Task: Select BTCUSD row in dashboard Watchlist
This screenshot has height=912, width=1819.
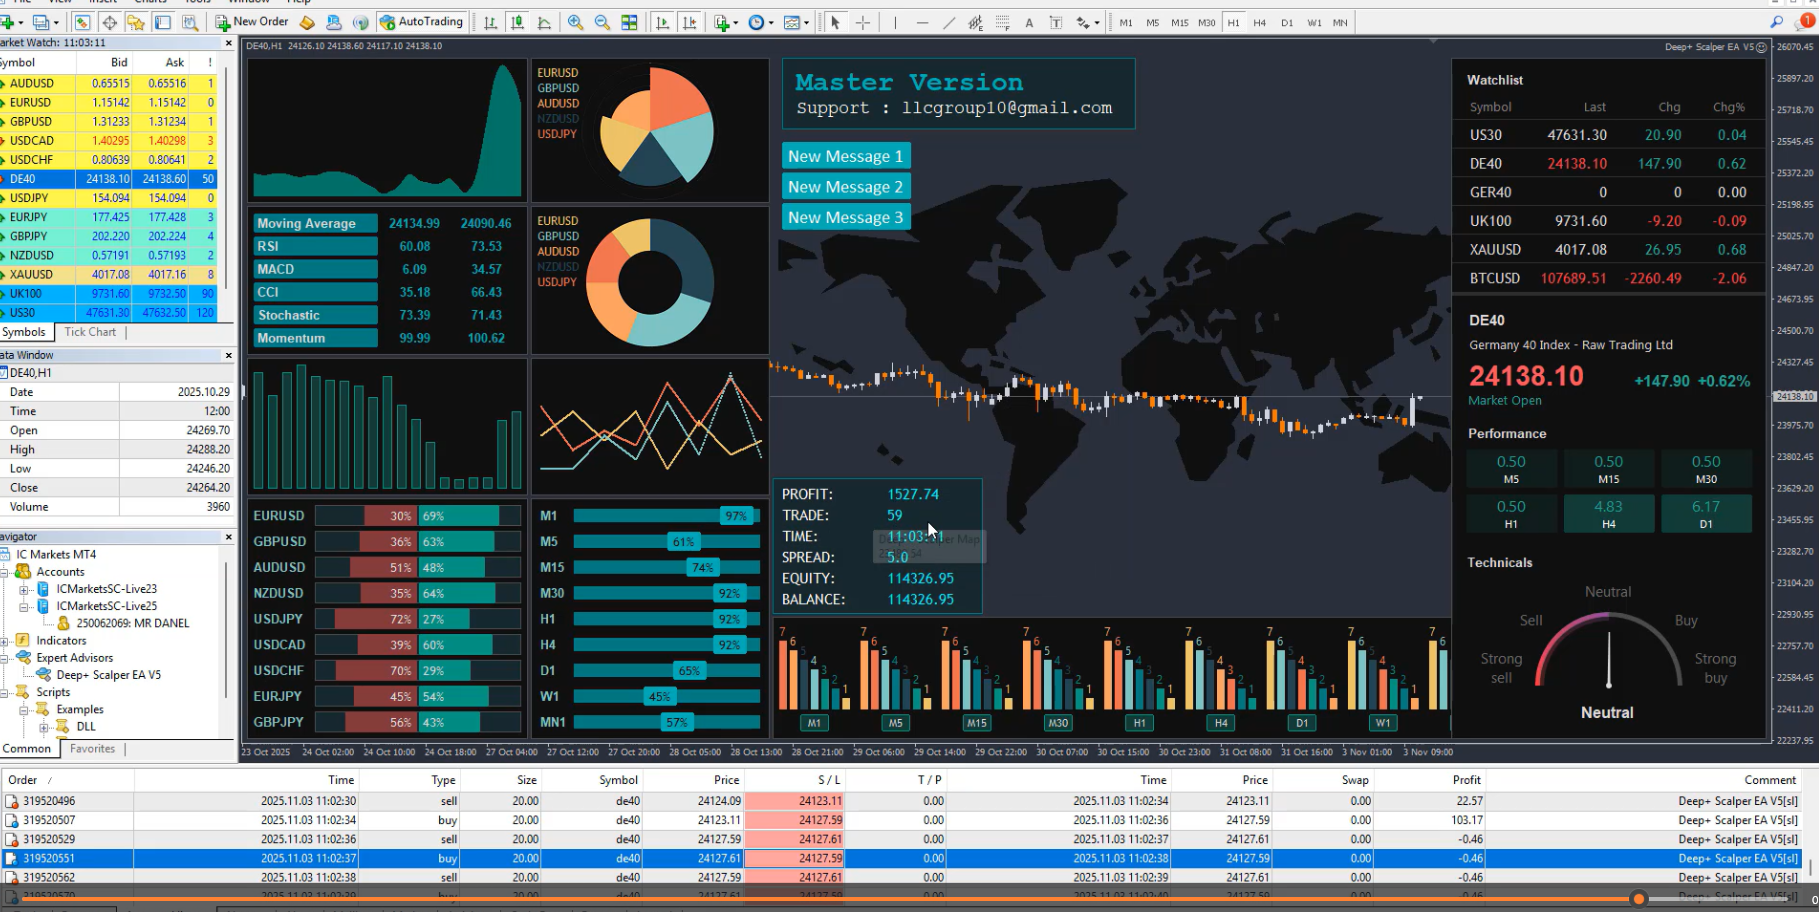Action: (1607, 278)
